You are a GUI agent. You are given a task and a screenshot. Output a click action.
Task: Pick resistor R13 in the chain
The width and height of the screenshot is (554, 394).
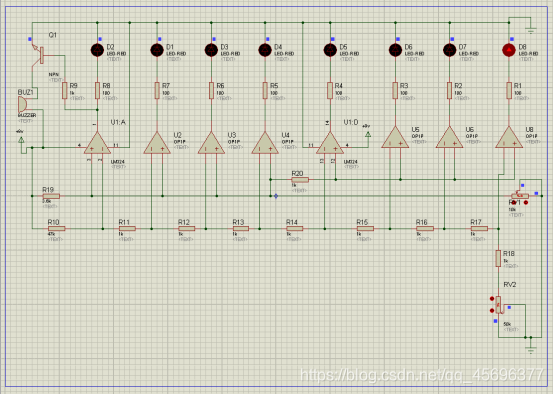click(241, 229)
